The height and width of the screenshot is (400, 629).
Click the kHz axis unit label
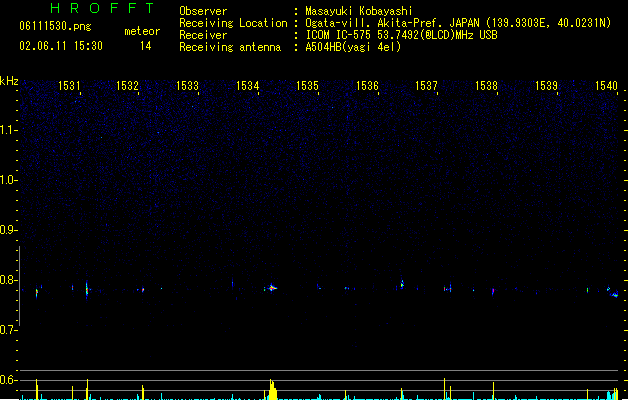click(9, 81)
